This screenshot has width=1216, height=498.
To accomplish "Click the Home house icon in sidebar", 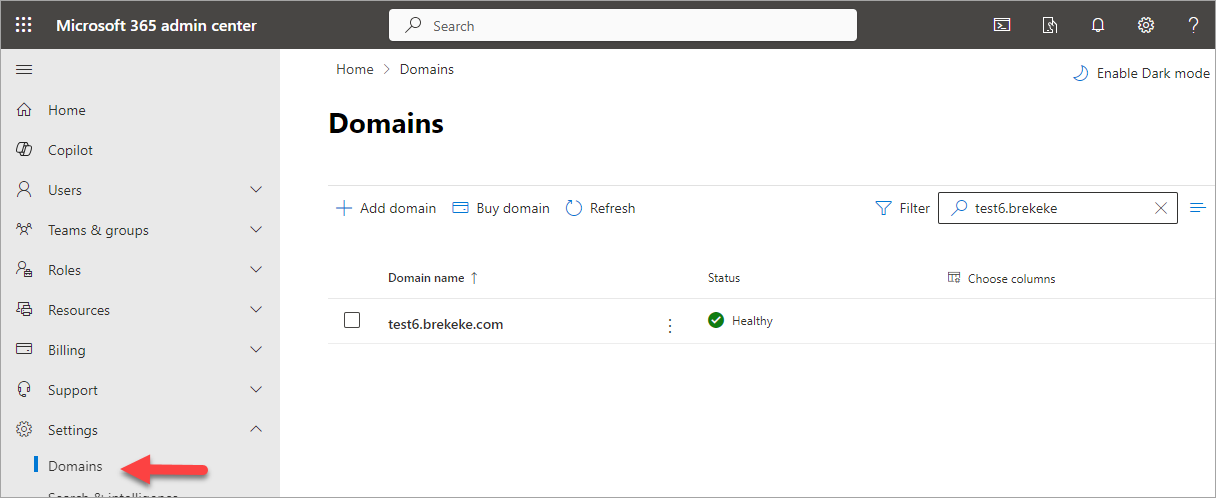I will (25, 110).
